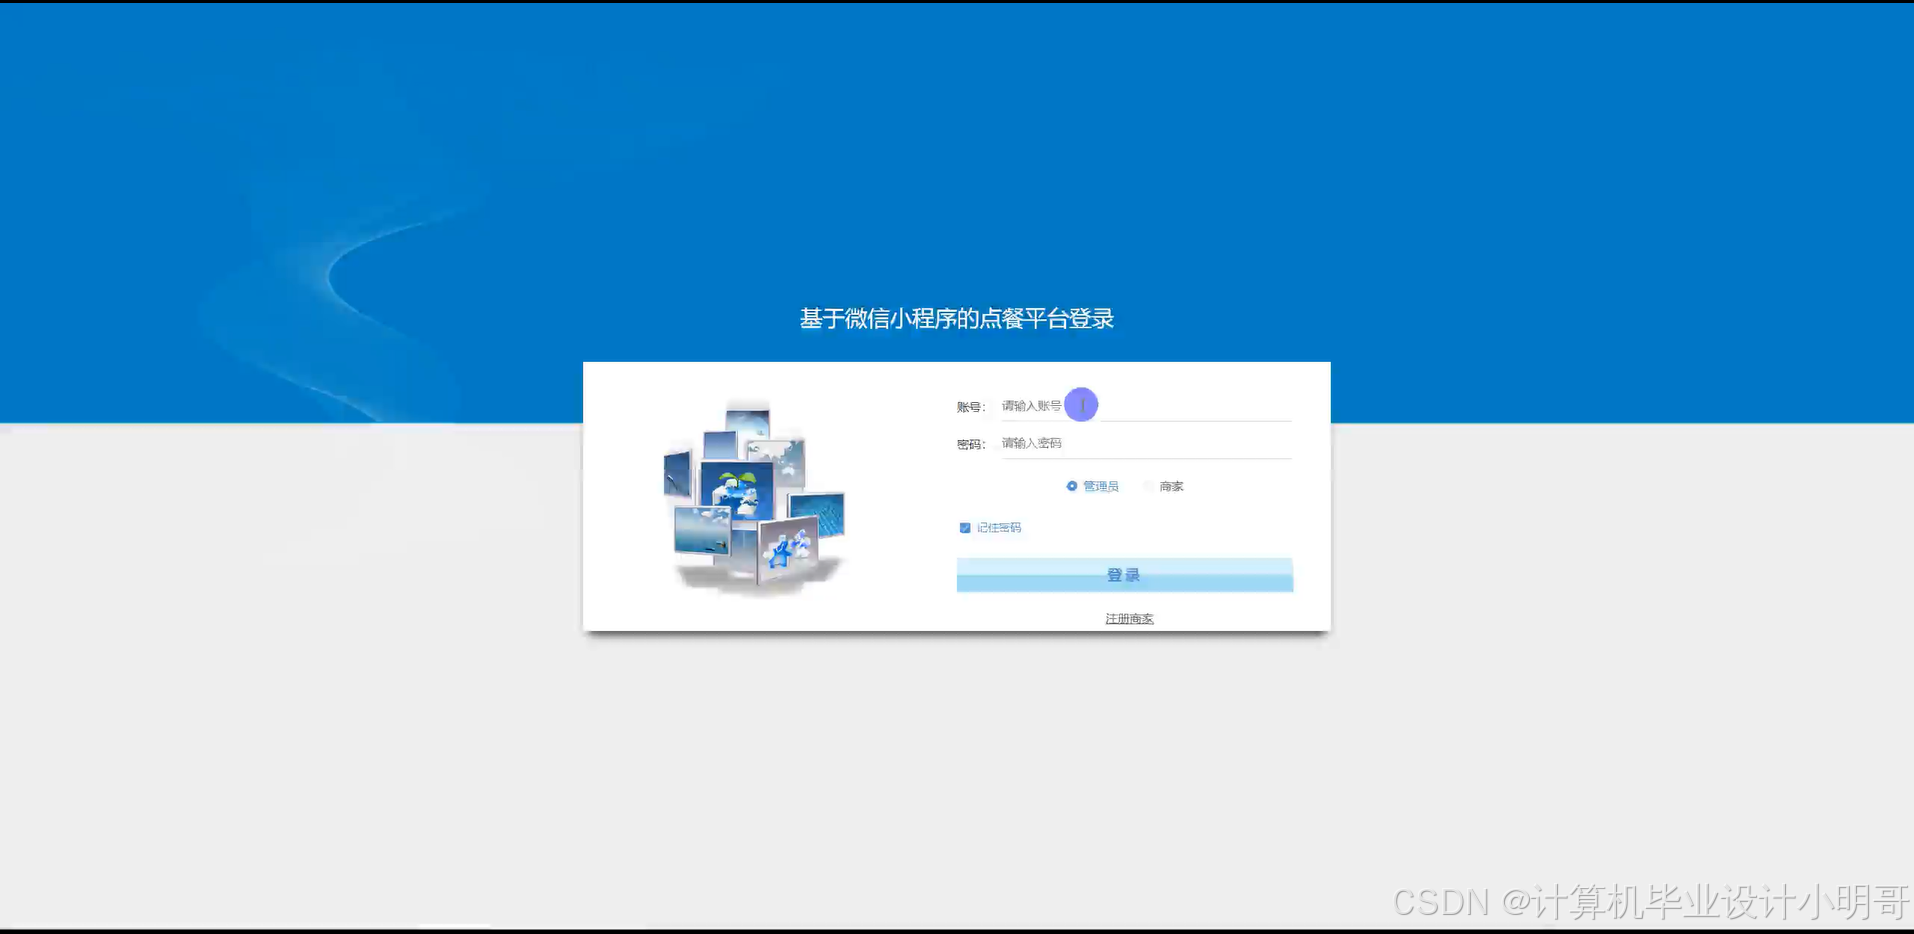Click the 账号 label text

click(969, 406)
